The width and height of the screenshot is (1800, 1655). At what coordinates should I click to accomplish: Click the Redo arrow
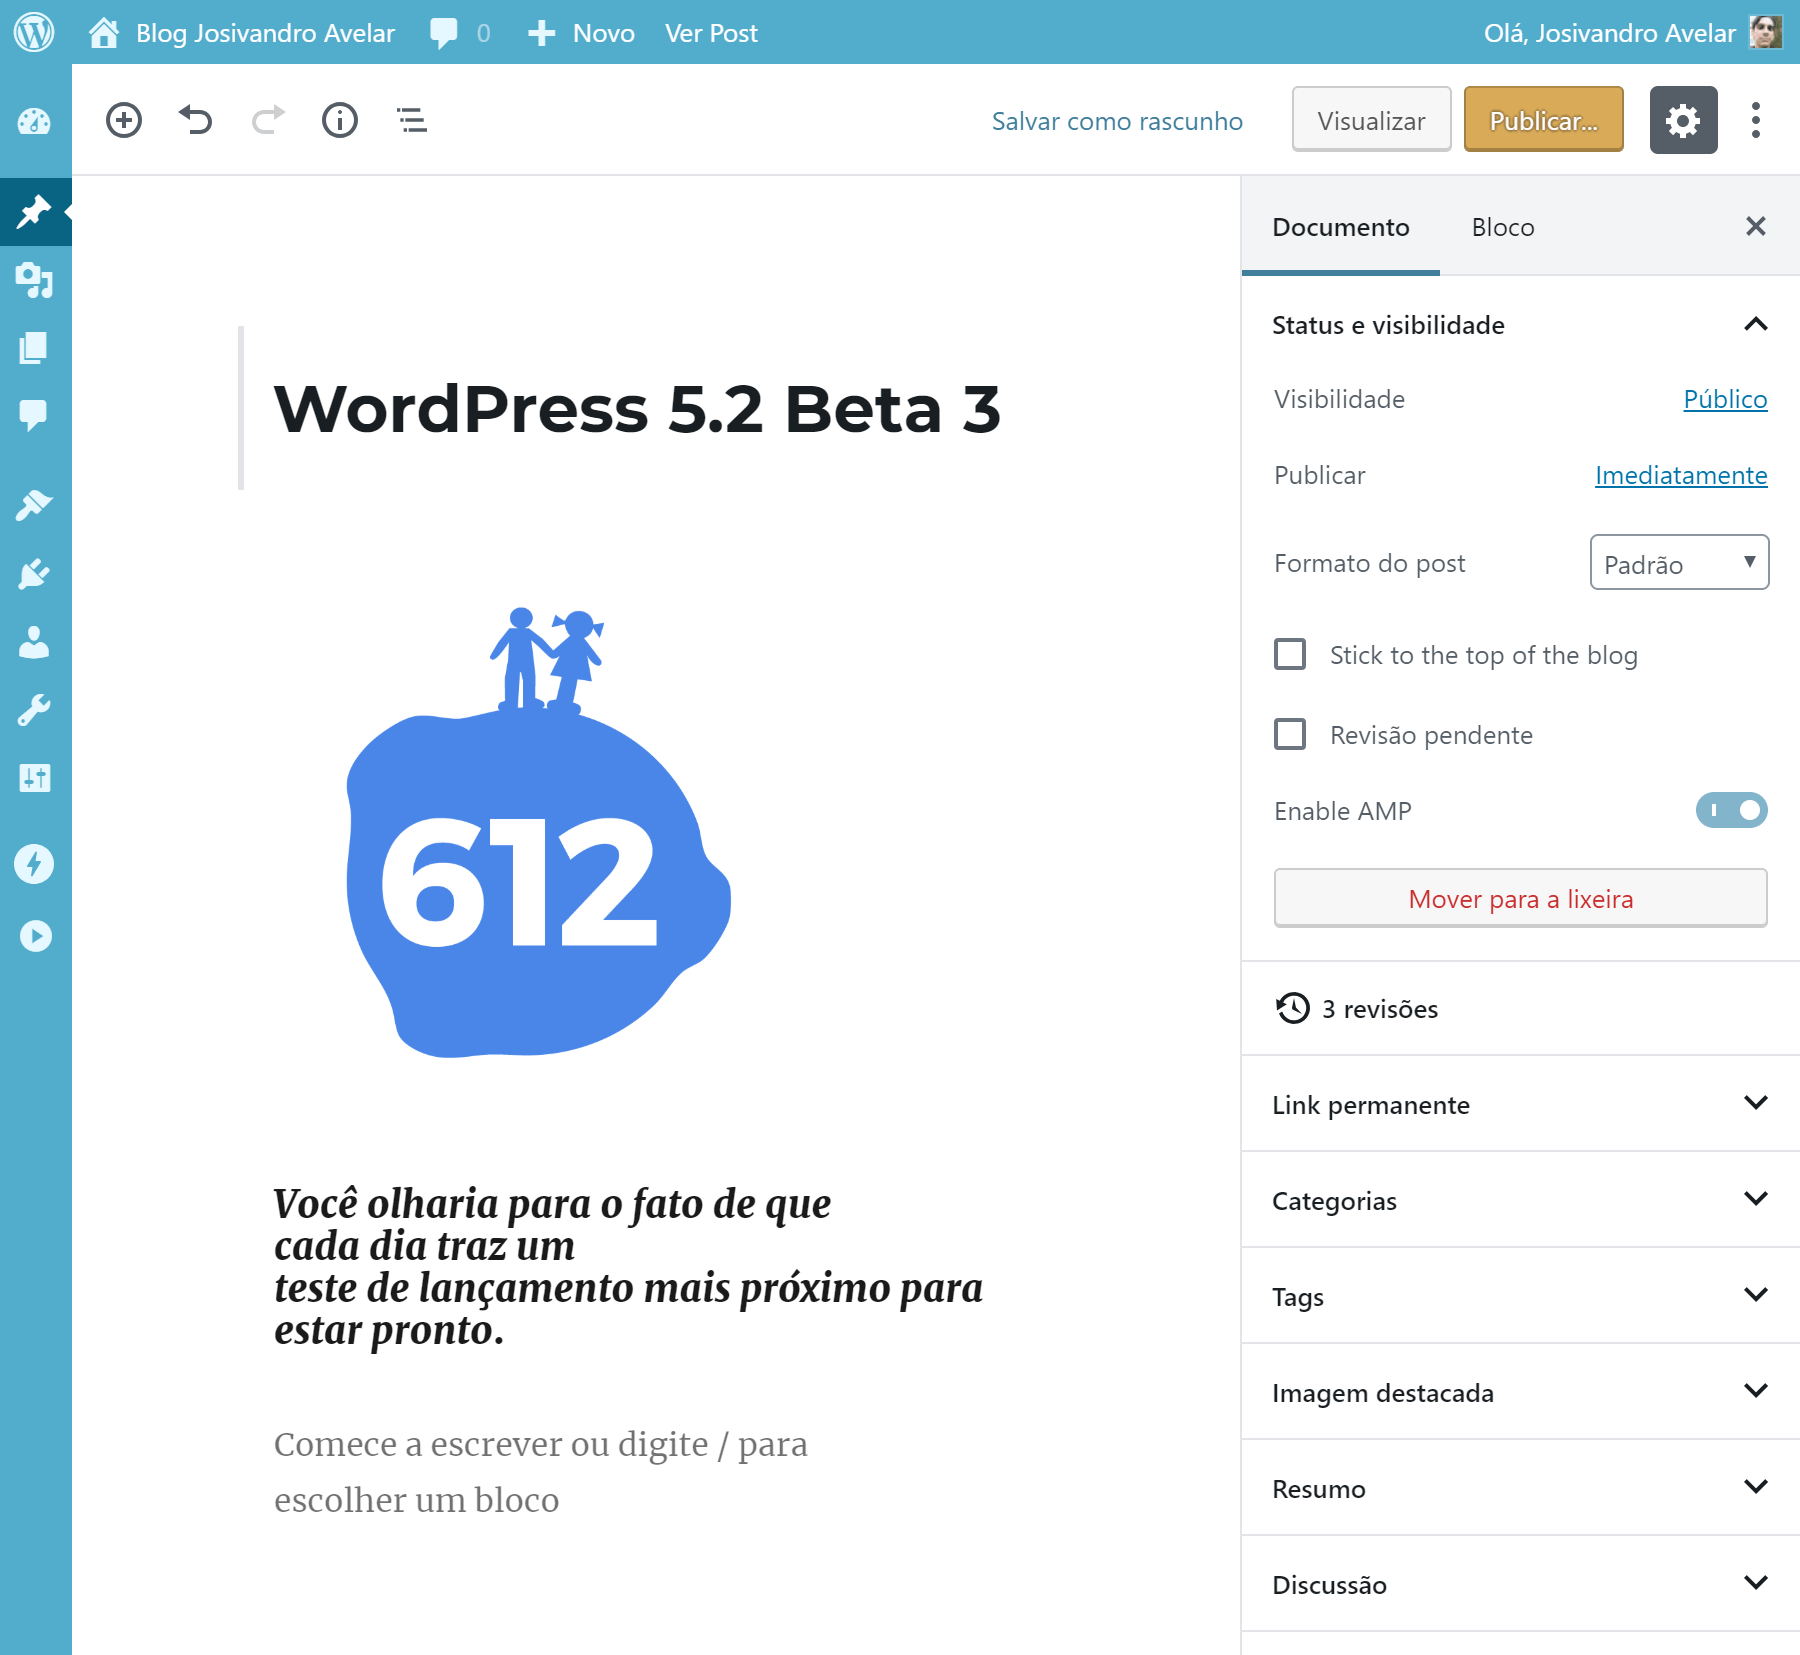[268, 121]
